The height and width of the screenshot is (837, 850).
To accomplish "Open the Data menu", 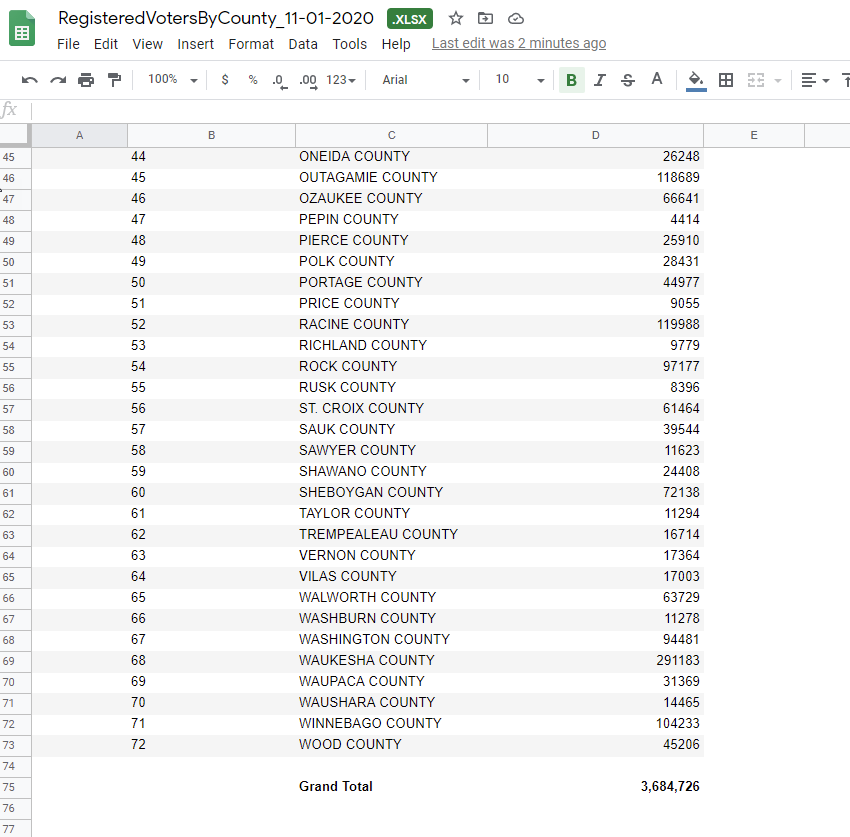I will tap(303, 44).
